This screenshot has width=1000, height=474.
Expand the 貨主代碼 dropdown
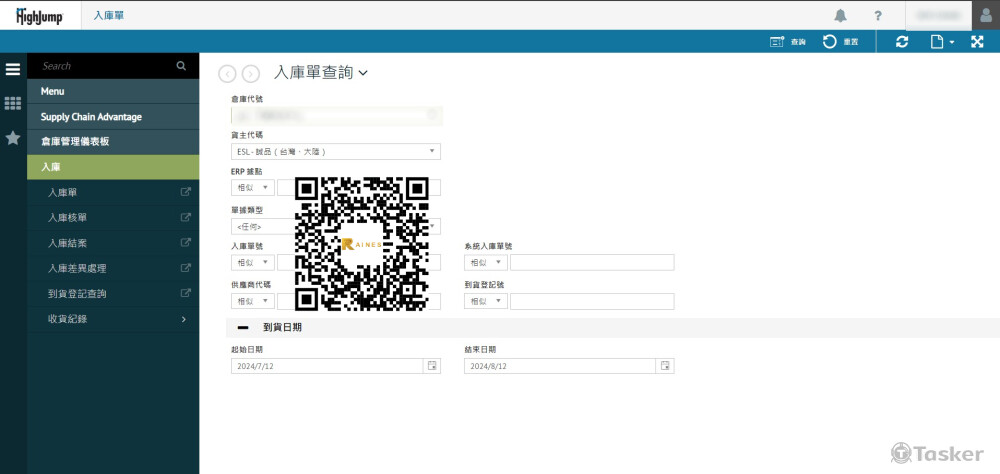point(432,152)
